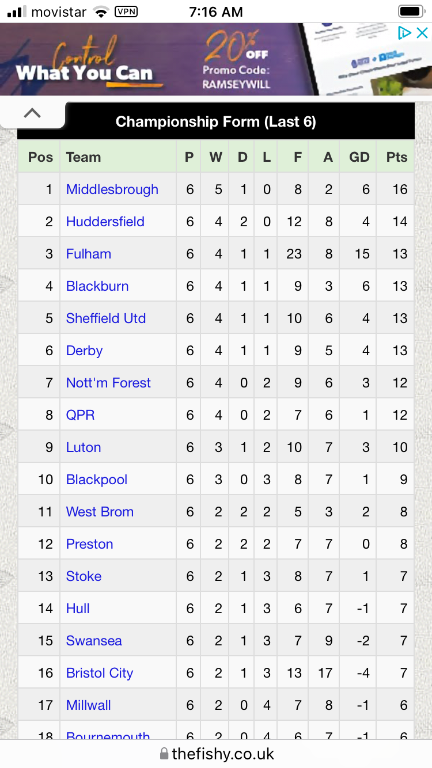
Task: Tap the padlock icon in address bar
Action: pyautogui.click(x=165, y=753)
